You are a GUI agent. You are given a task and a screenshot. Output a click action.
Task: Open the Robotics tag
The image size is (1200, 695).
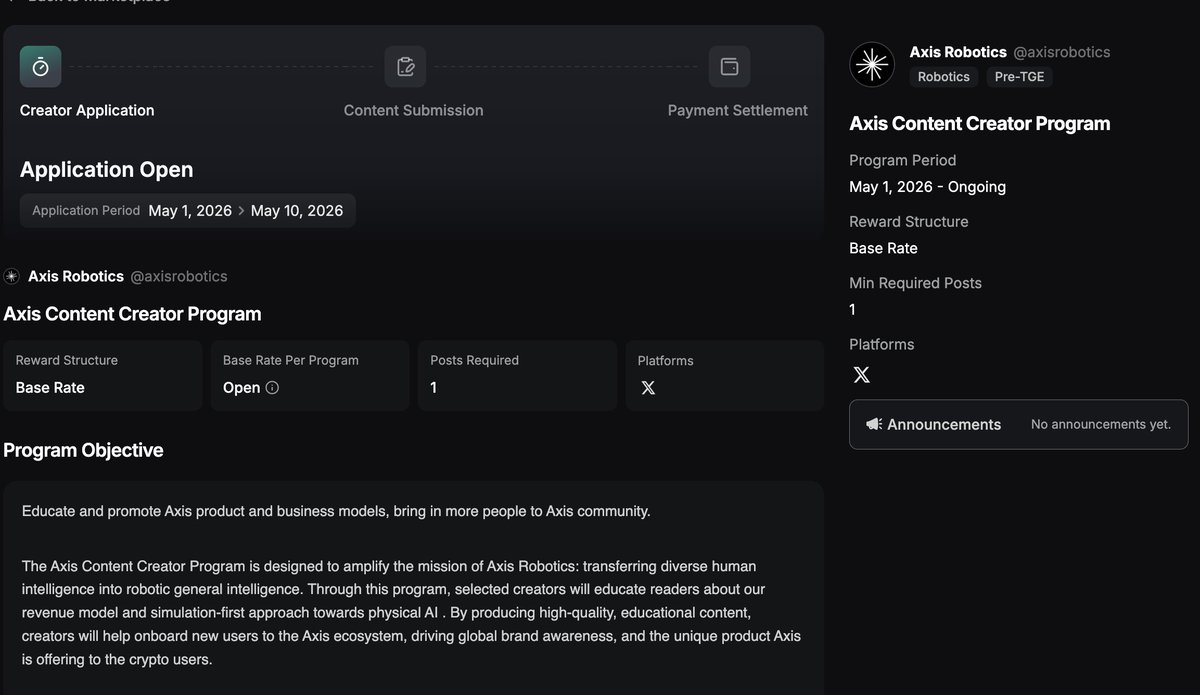(x=944, y=77)
